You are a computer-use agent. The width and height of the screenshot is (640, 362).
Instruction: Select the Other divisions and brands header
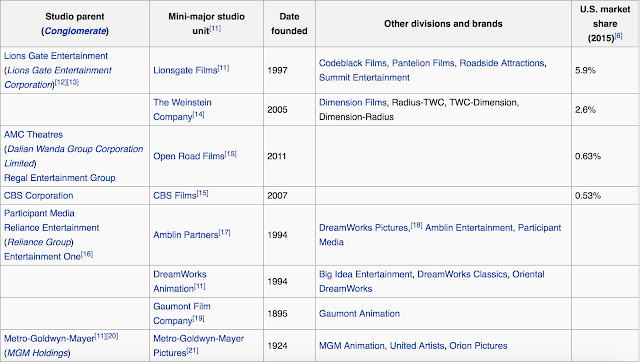click(x=443, y=24)
